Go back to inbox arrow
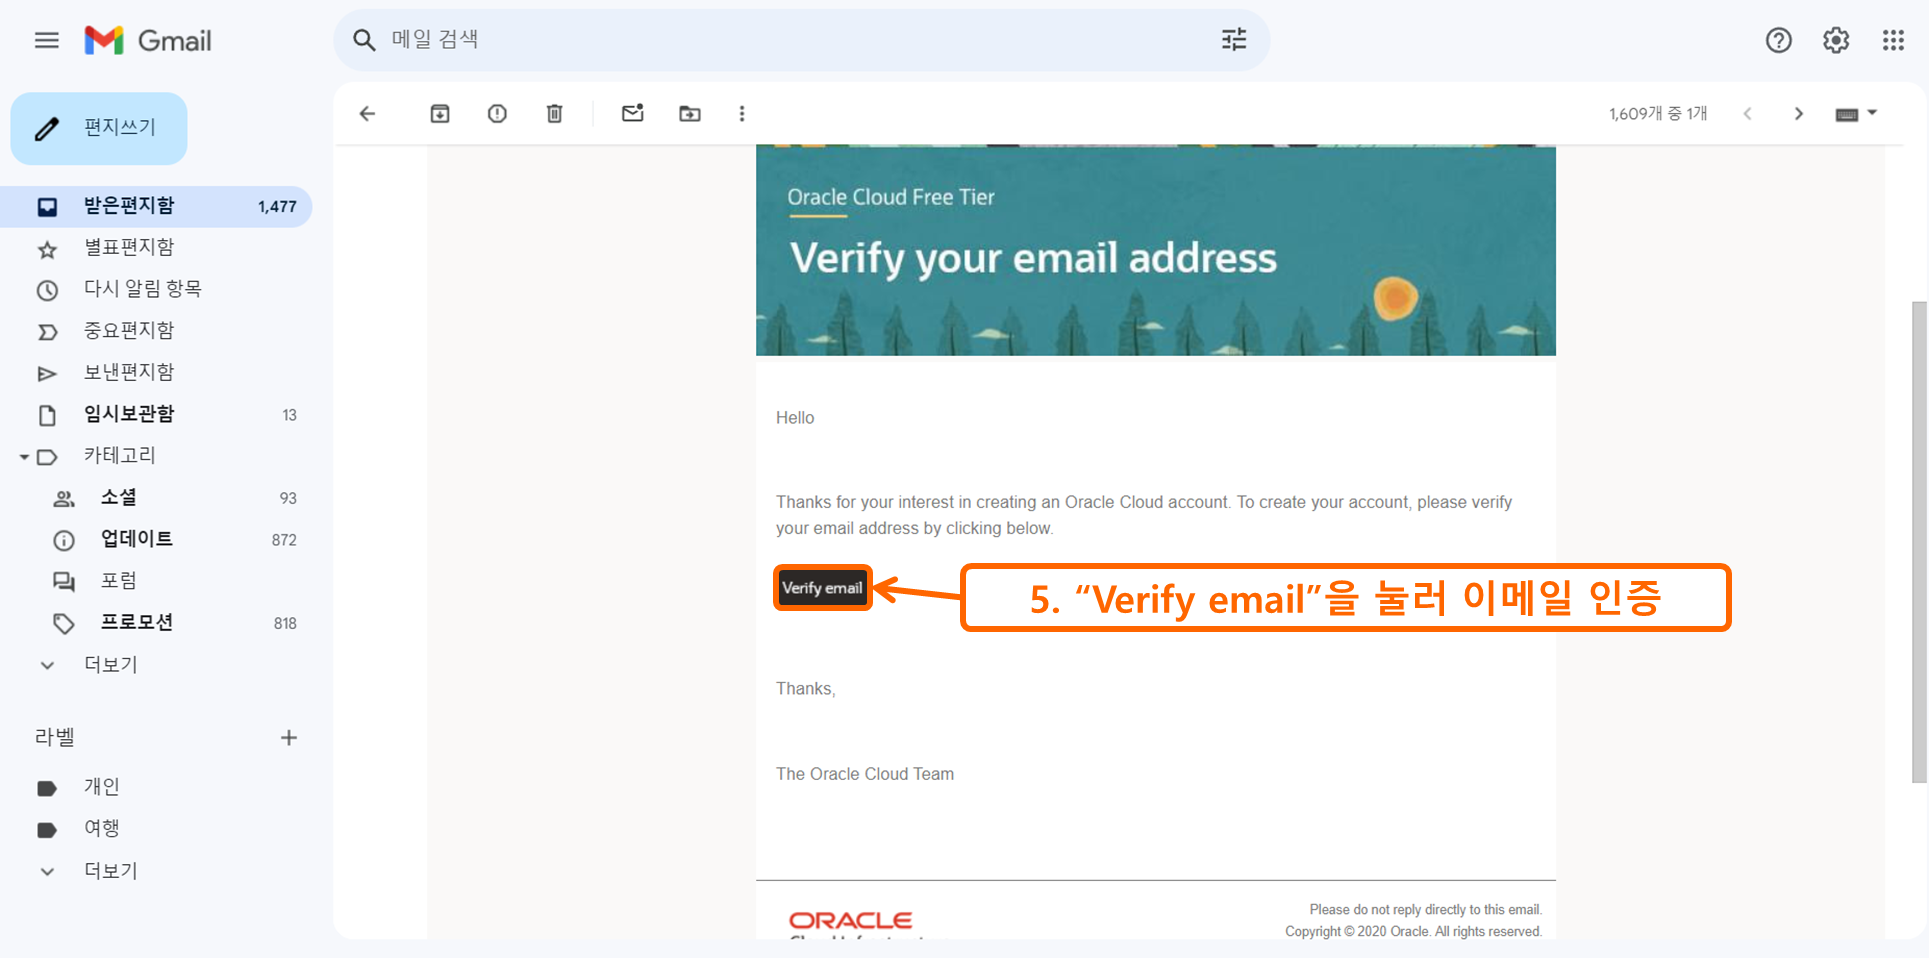The image size is (1929, 958). [x=367, y=114]
